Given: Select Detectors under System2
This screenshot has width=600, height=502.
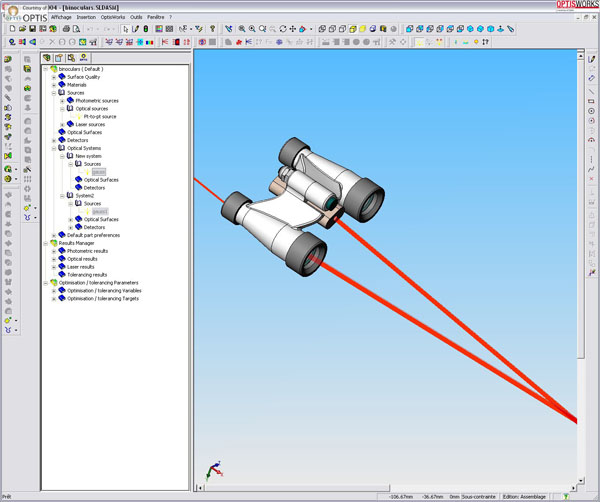Looking at the screenshot, I should 94,227.
